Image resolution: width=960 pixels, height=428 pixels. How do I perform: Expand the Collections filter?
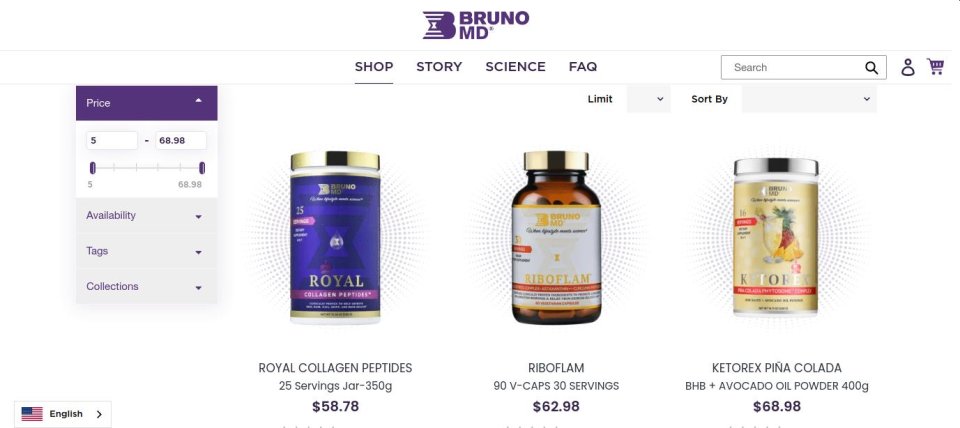coord(146,287)
